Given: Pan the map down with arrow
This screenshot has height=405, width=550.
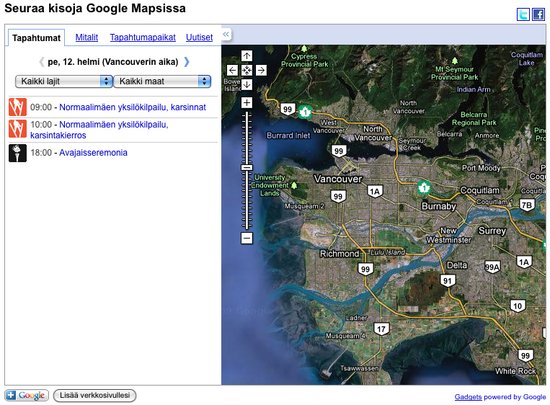Looking at the screenshot, I should point(247,85).
